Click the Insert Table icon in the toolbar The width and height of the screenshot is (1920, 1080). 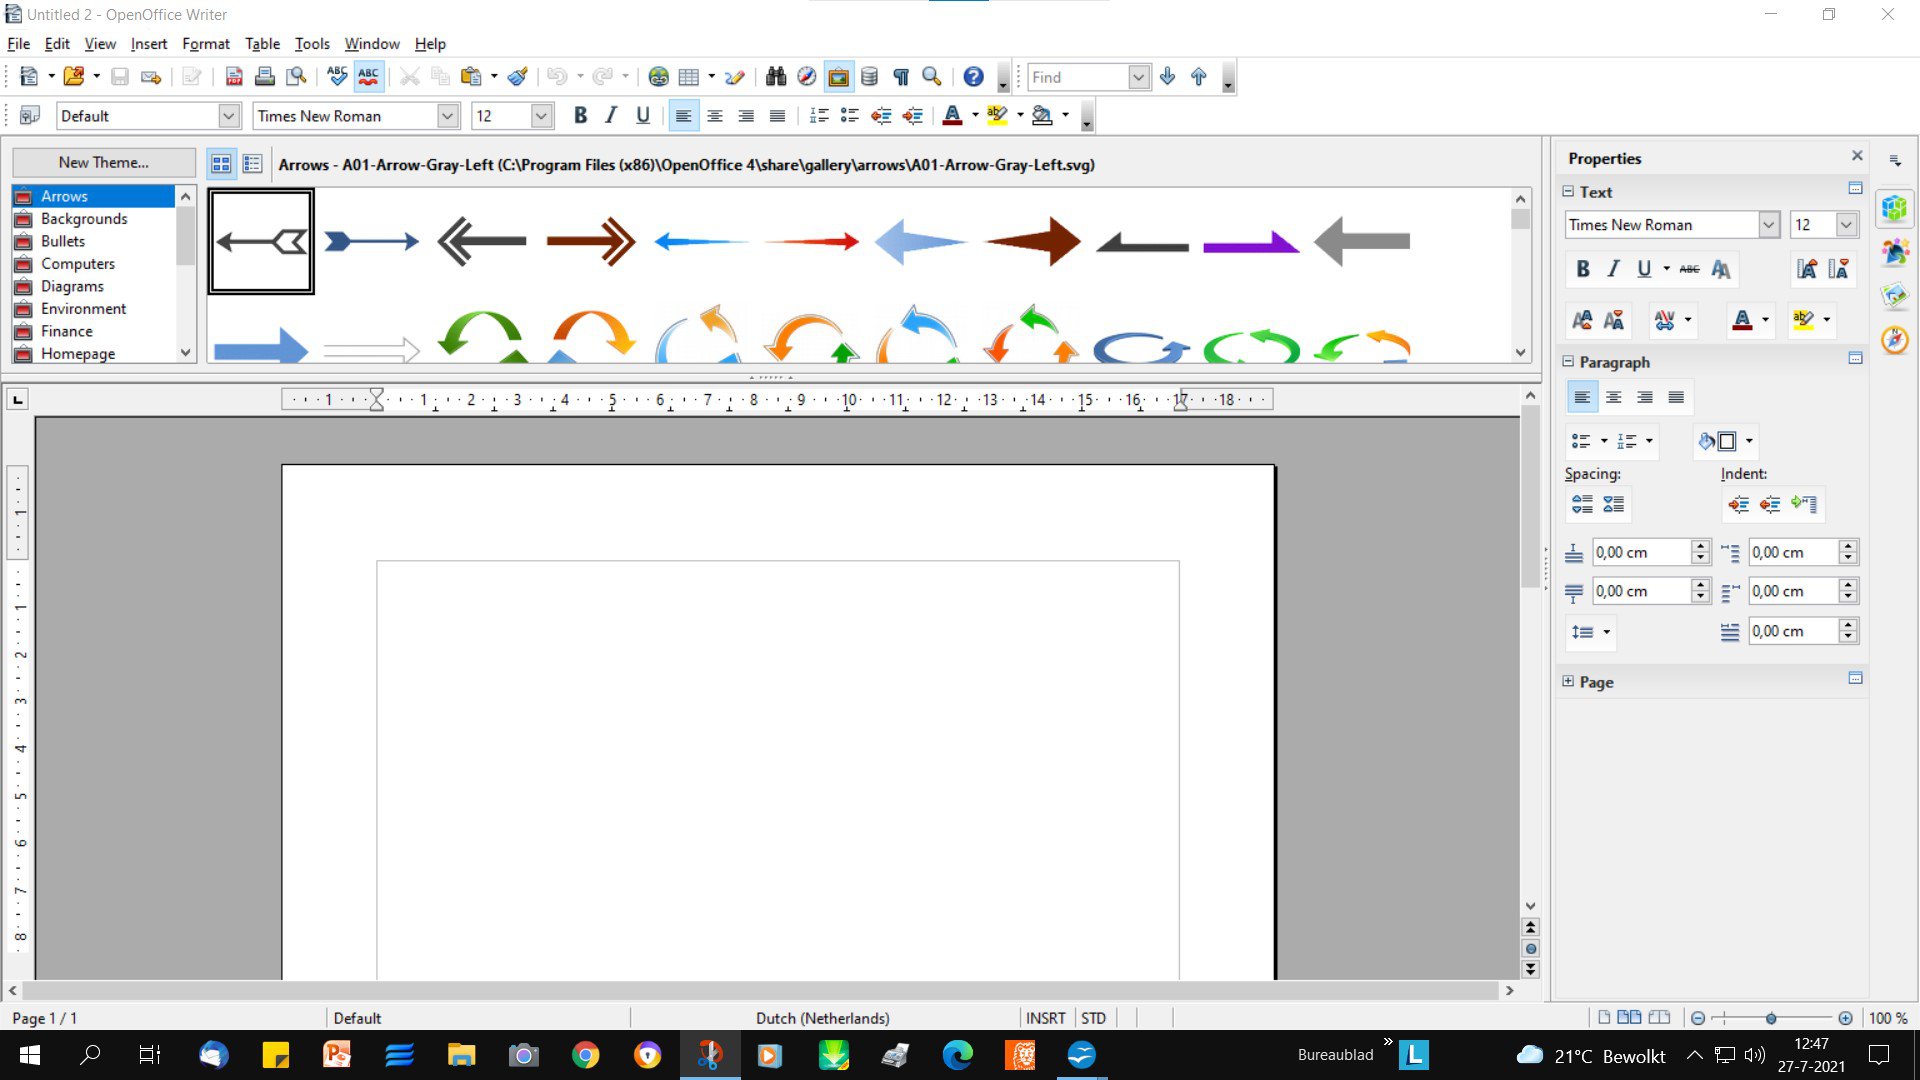pos(689,77)
